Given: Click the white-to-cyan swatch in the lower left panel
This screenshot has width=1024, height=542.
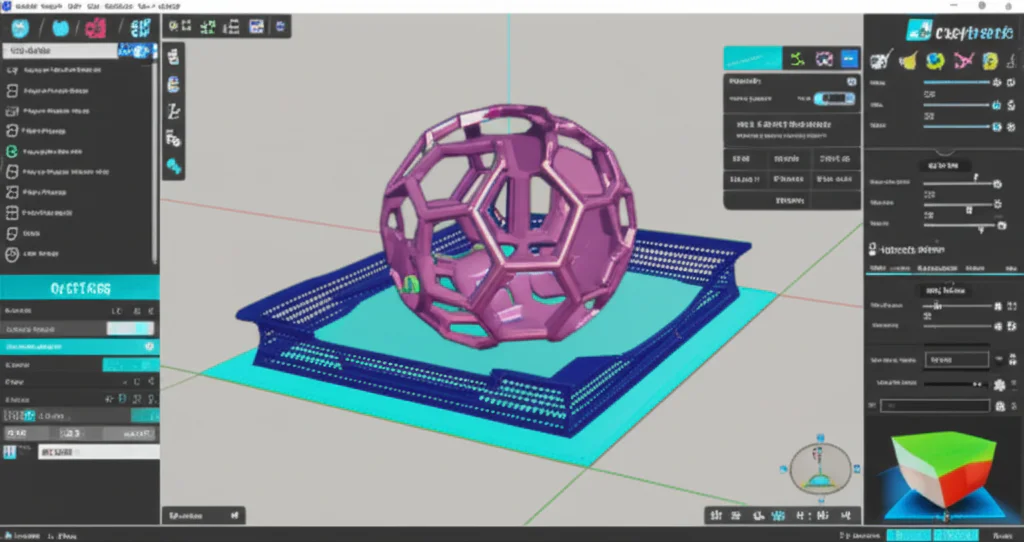Looking at the screenshot, I should point(131,328).
